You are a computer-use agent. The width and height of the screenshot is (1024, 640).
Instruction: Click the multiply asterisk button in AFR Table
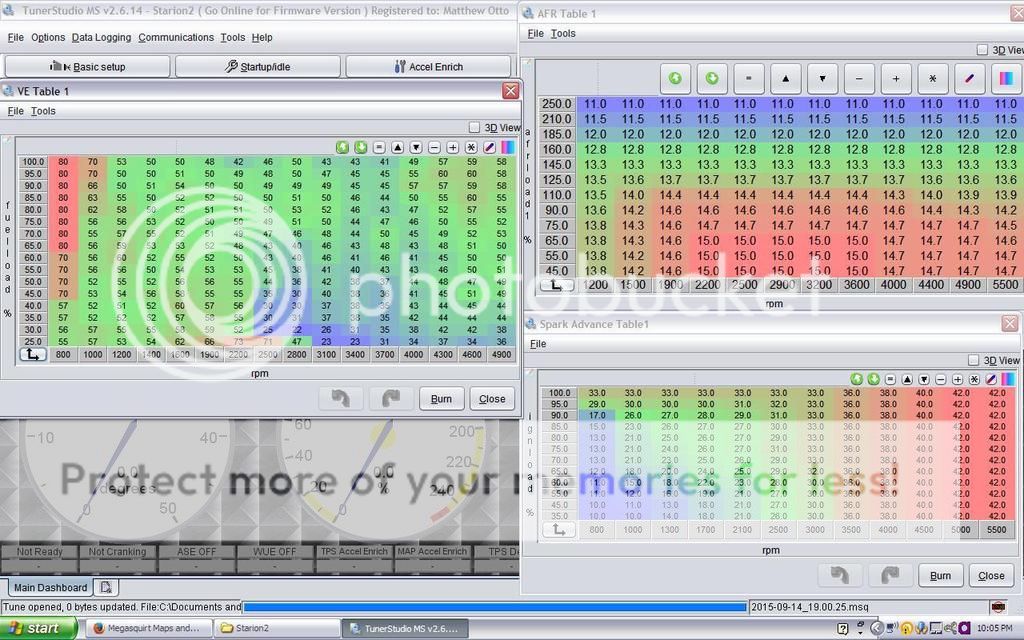pos(933,78)
